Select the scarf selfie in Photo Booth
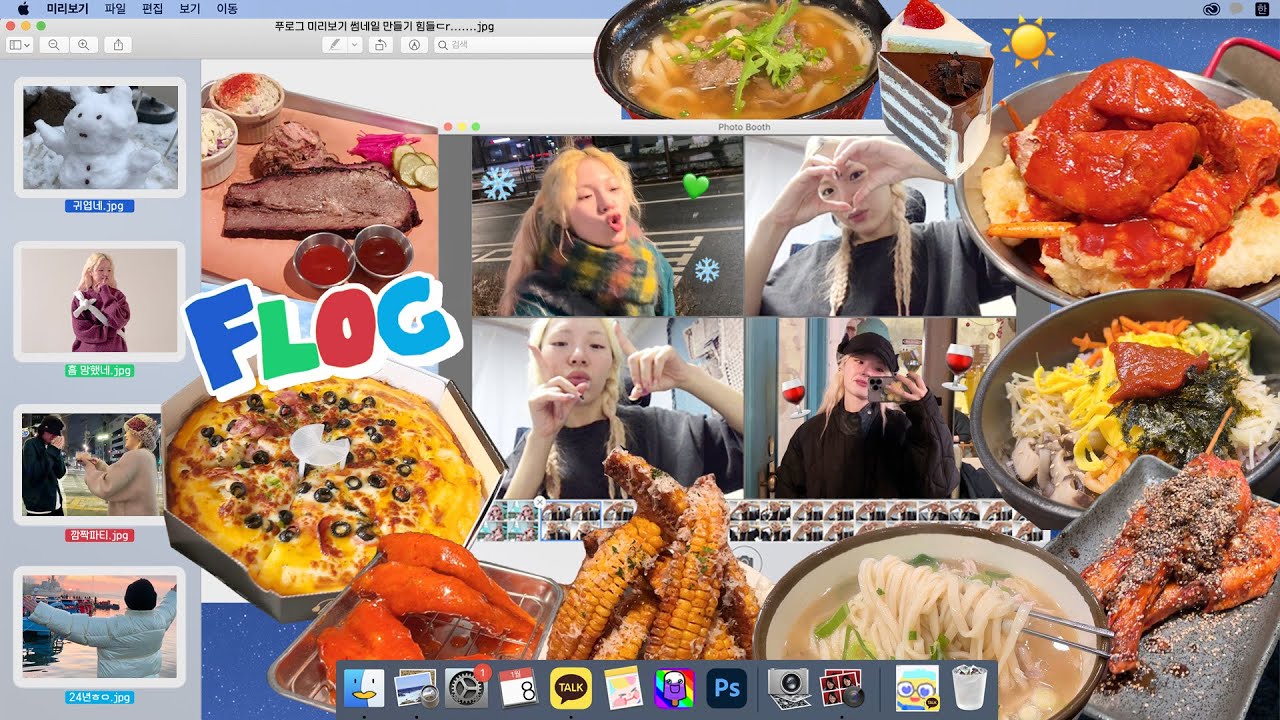 (x=607, y=226)
